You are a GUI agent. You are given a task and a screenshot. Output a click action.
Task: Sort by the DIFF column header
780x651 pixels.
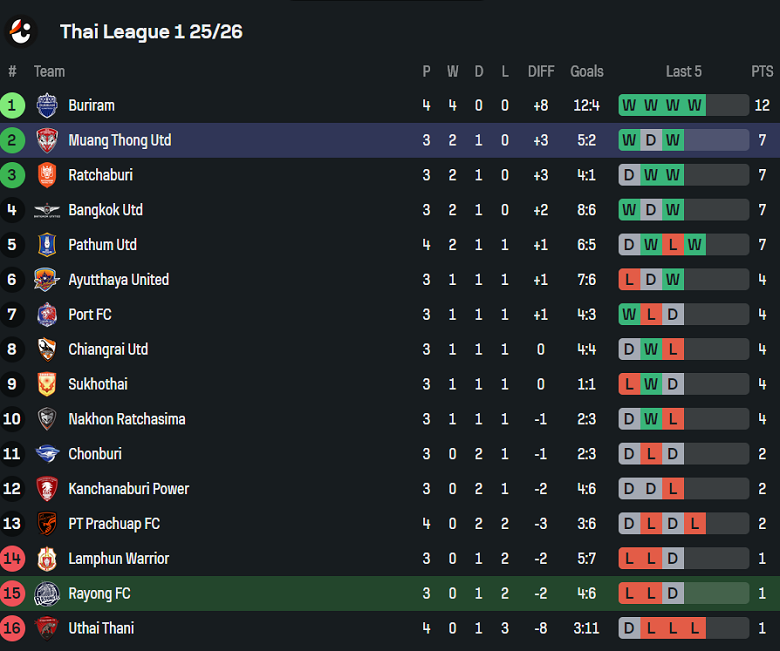[x=541, y=71]
